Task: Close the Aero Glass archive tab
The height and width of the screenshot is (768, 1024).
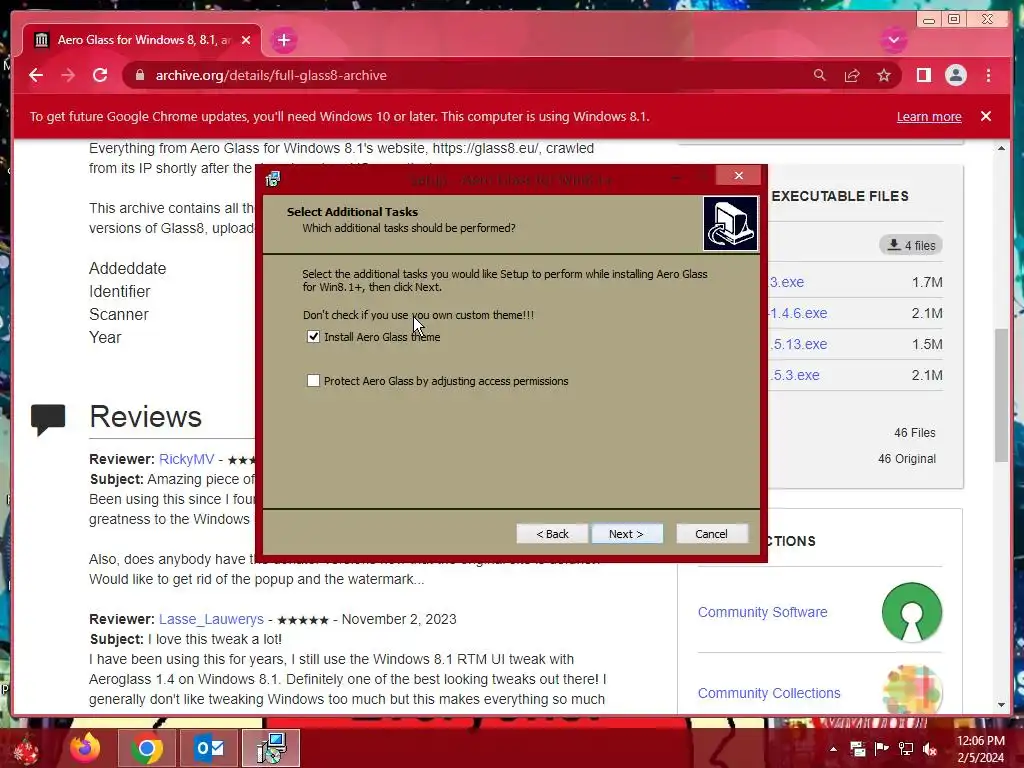Action: (246, 40)
